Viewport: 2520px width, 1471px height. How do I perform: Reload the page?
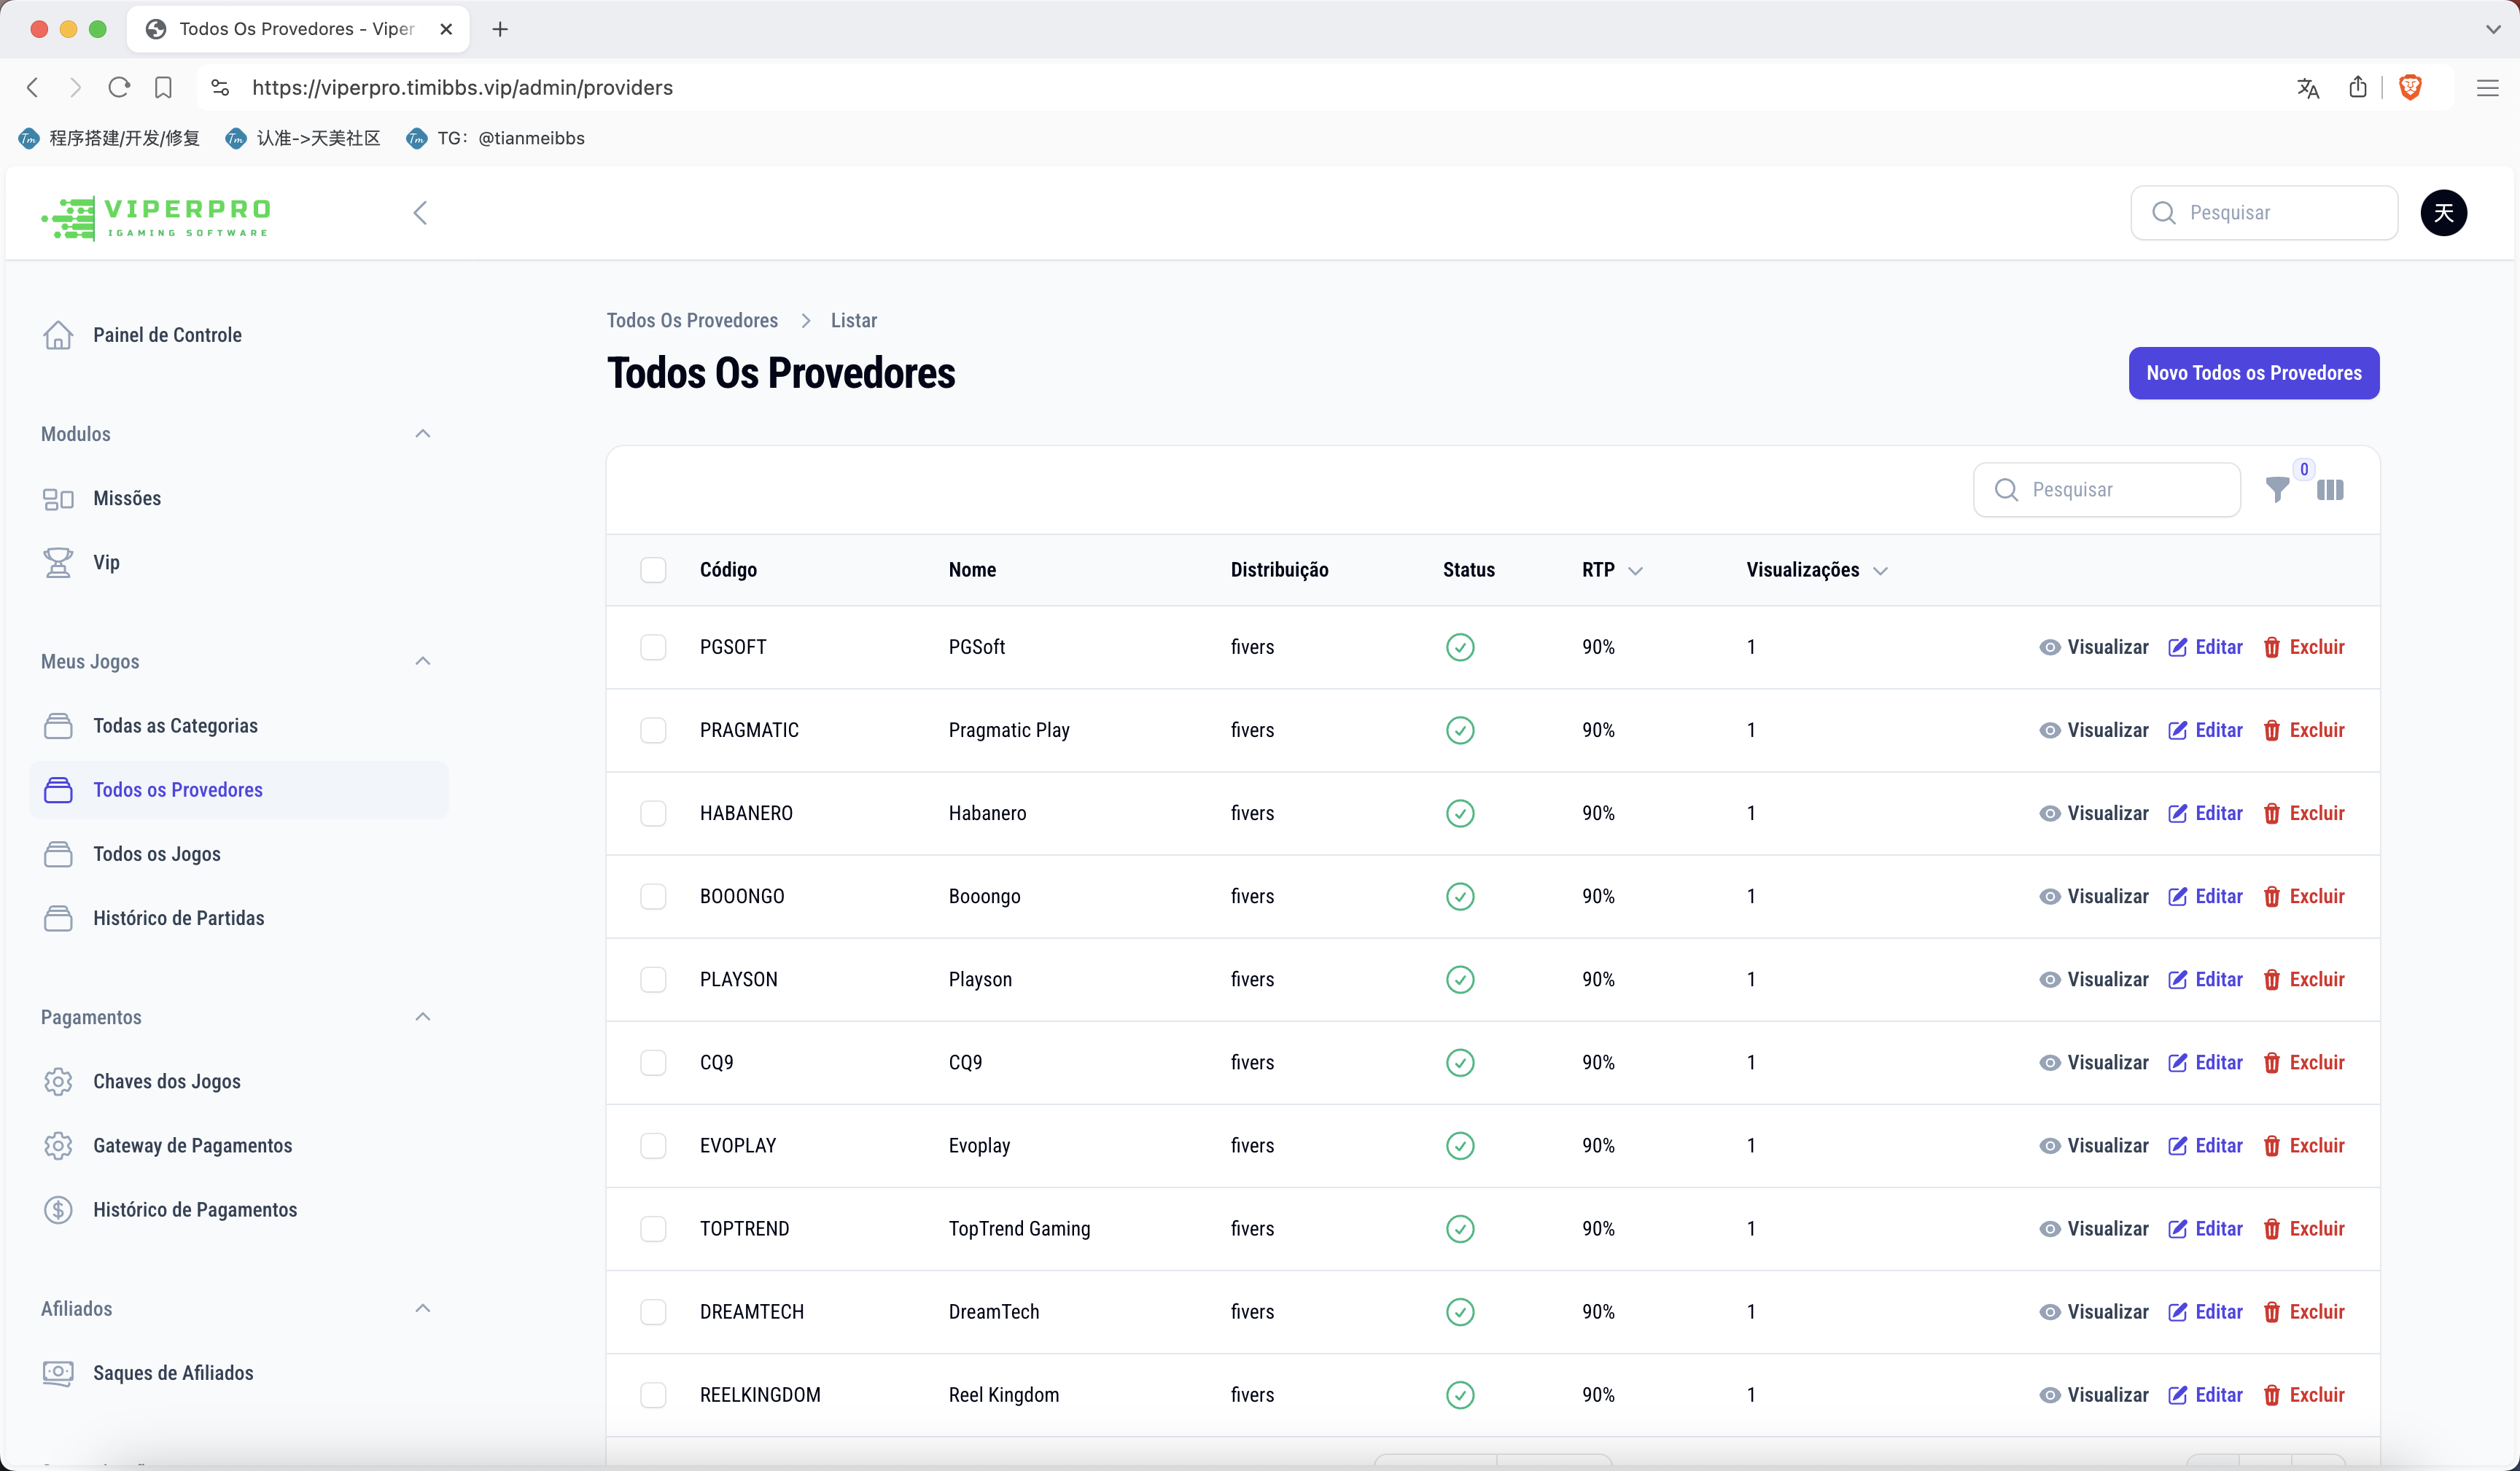click(119, 88)
